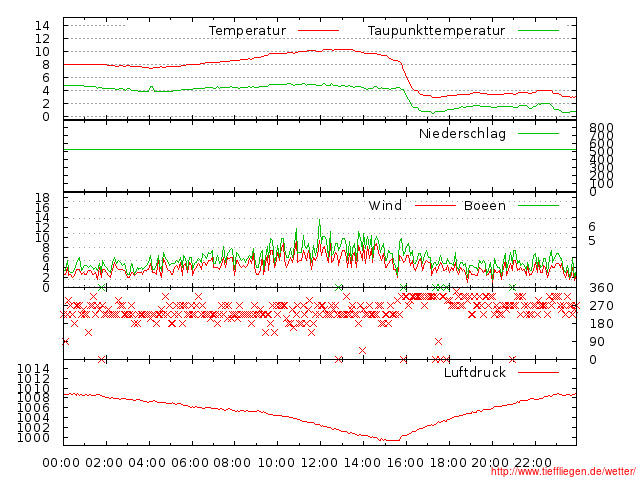640x480 pixels.
Task: Click the red Temperatur legend line
Action: (x=318, y=31)
